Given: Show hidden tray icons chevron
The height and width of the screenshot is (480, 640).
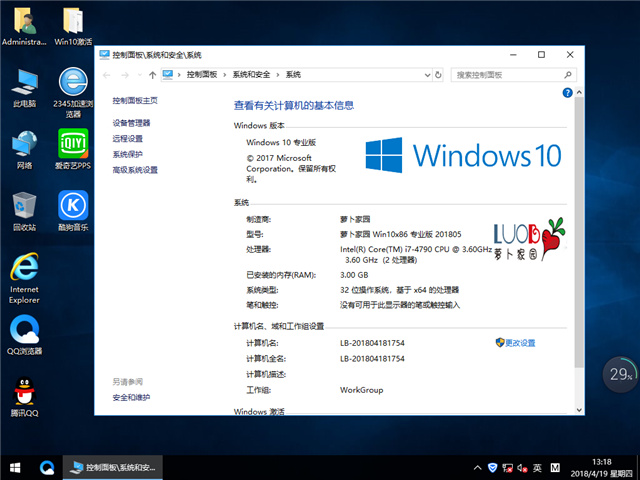Looking at the screenshot, I should 477,468.
